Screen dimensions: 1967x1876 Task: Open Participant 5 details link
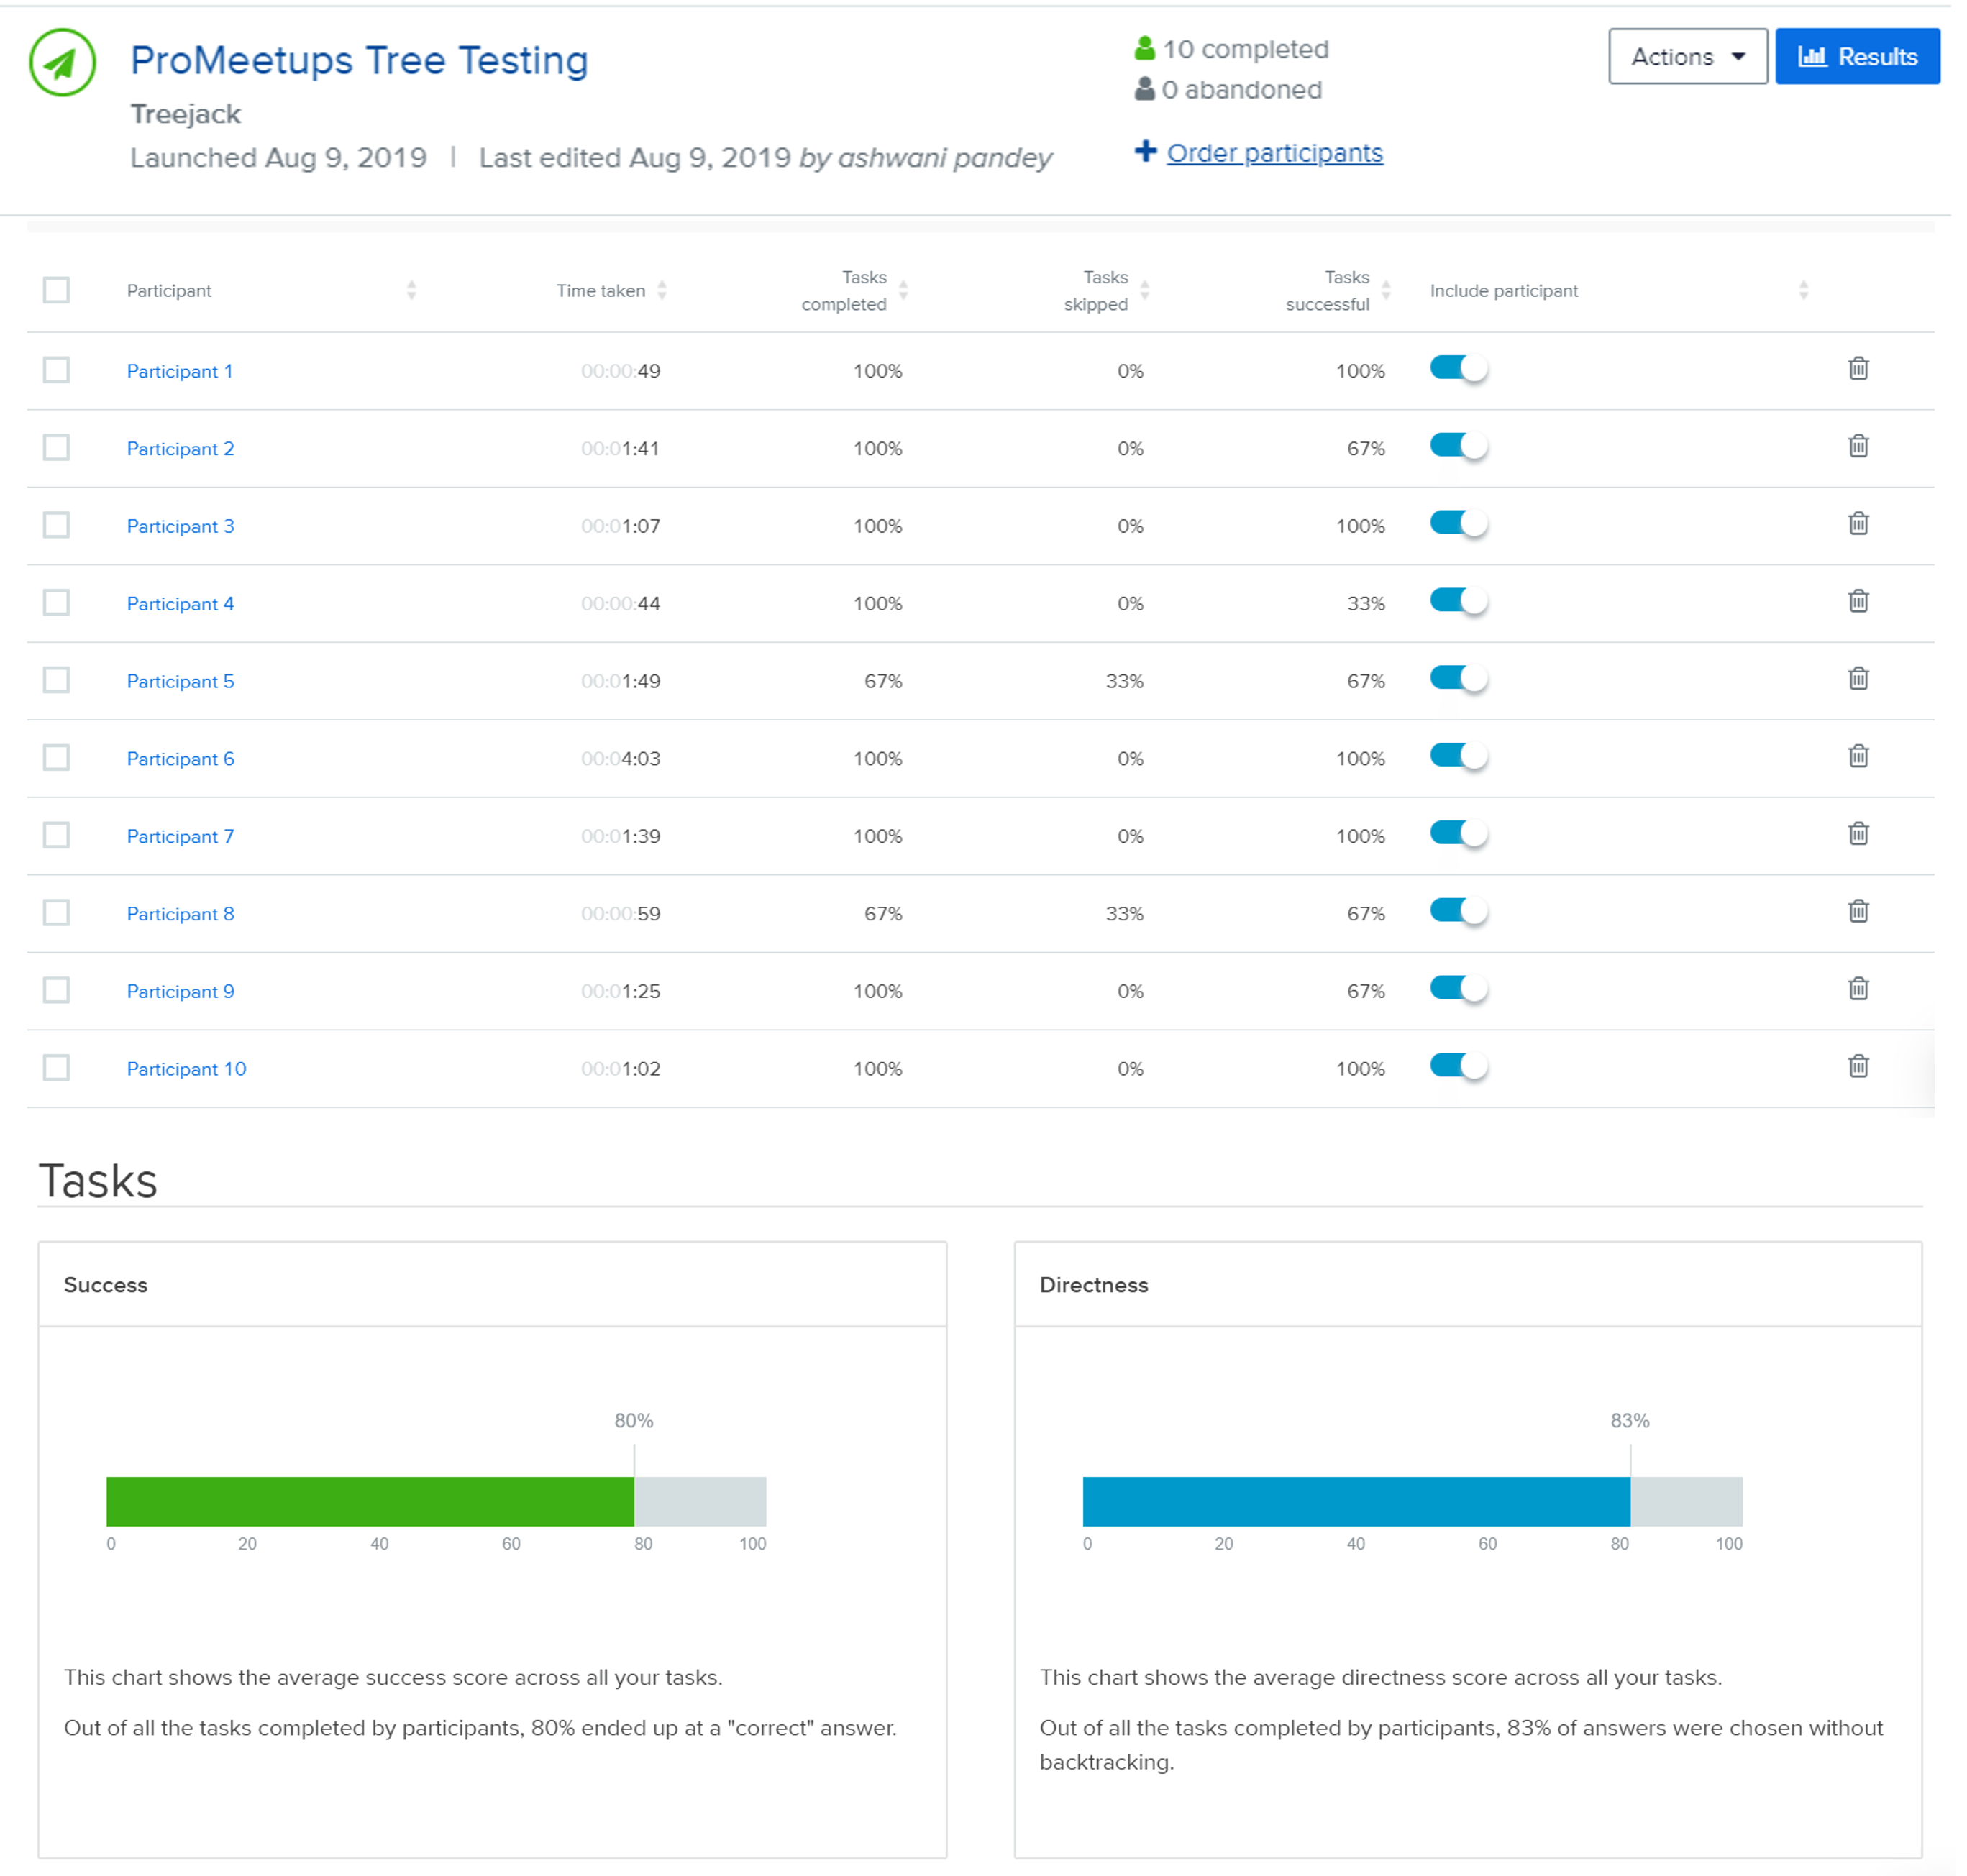[x=180, y=681]
